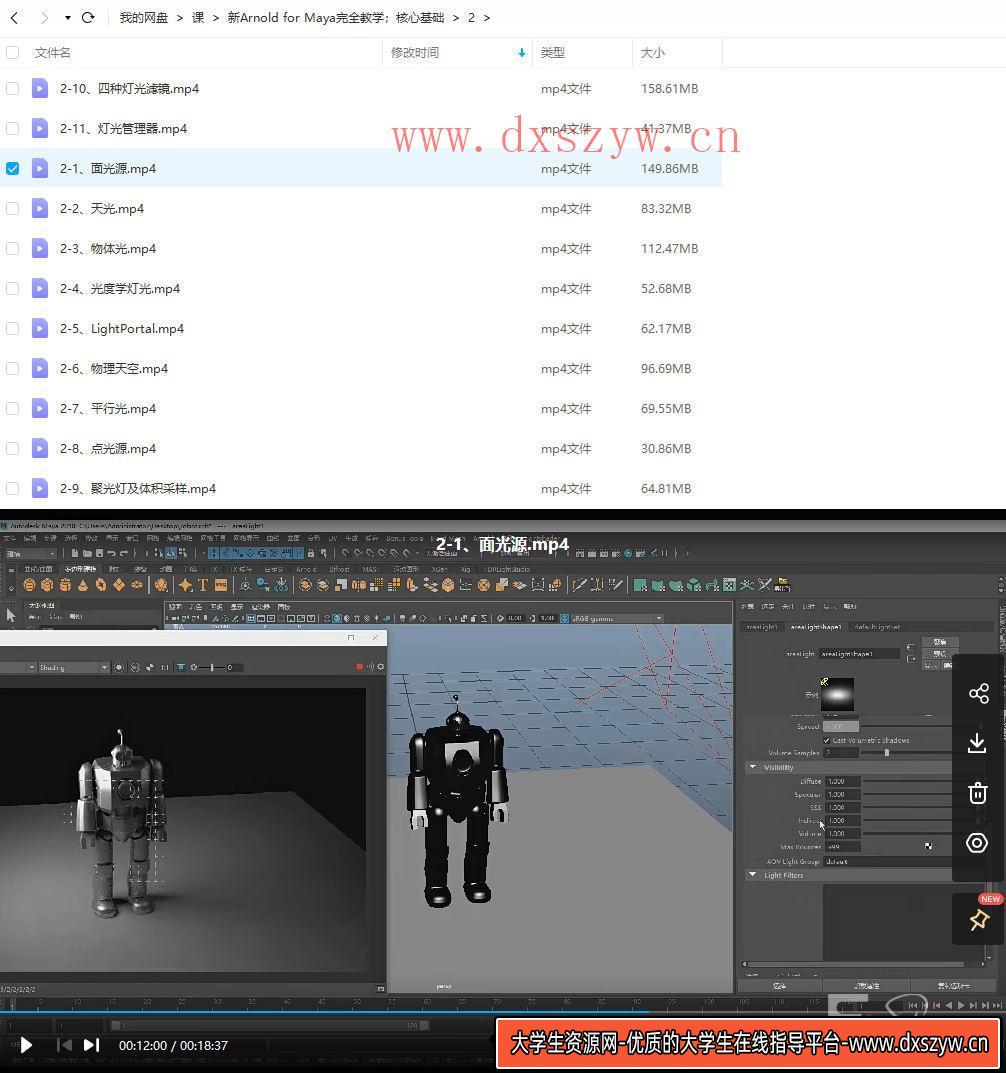Tick the select-all checkbox beside 文件名
Image resolution: width=1006 pixels, height=1073 pixels.
pos(12,53)
